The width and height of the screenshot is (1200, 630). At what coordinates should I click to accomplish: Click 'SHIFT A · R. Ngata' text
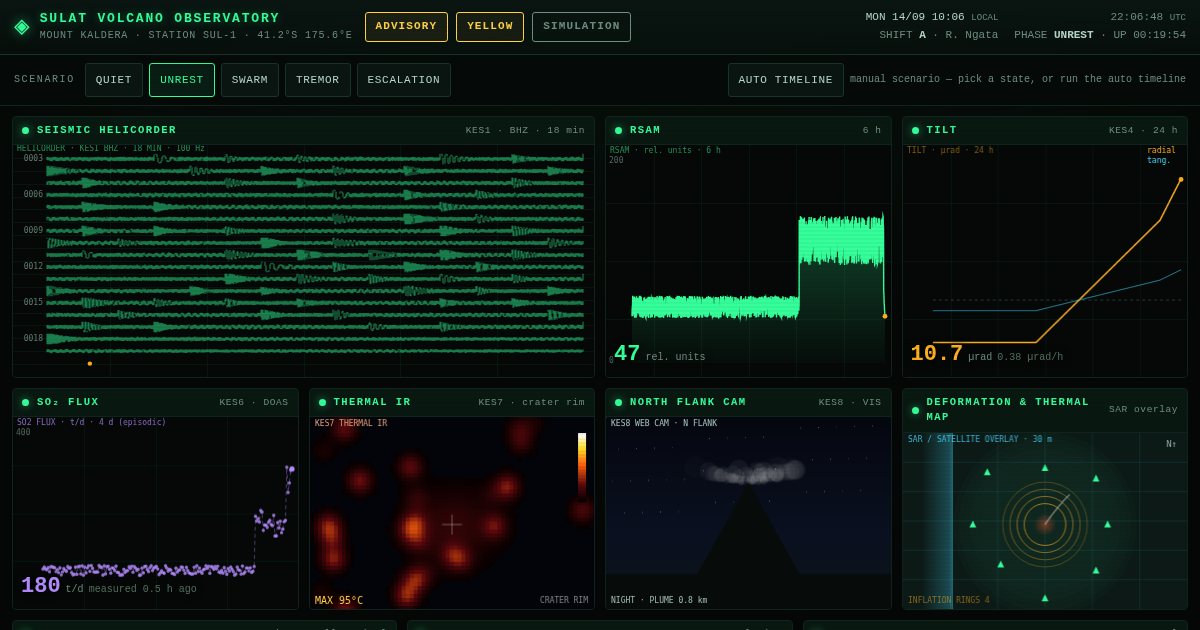click(x=938, y=35)
